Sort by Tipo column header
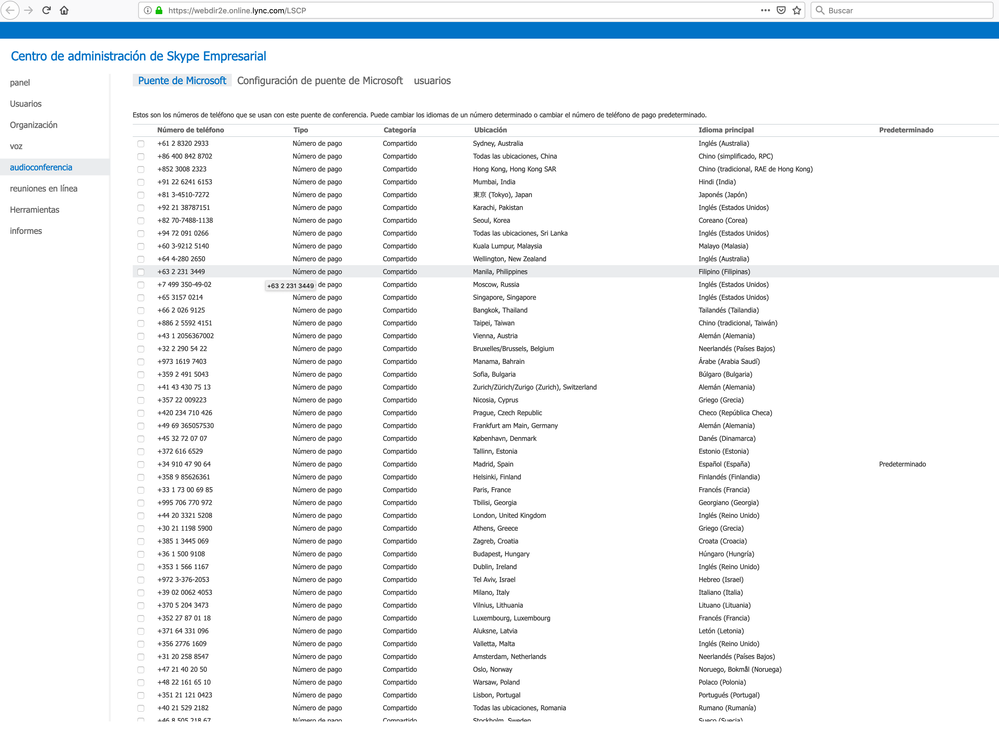Viewport: 999px width, 735px height. 301,130
